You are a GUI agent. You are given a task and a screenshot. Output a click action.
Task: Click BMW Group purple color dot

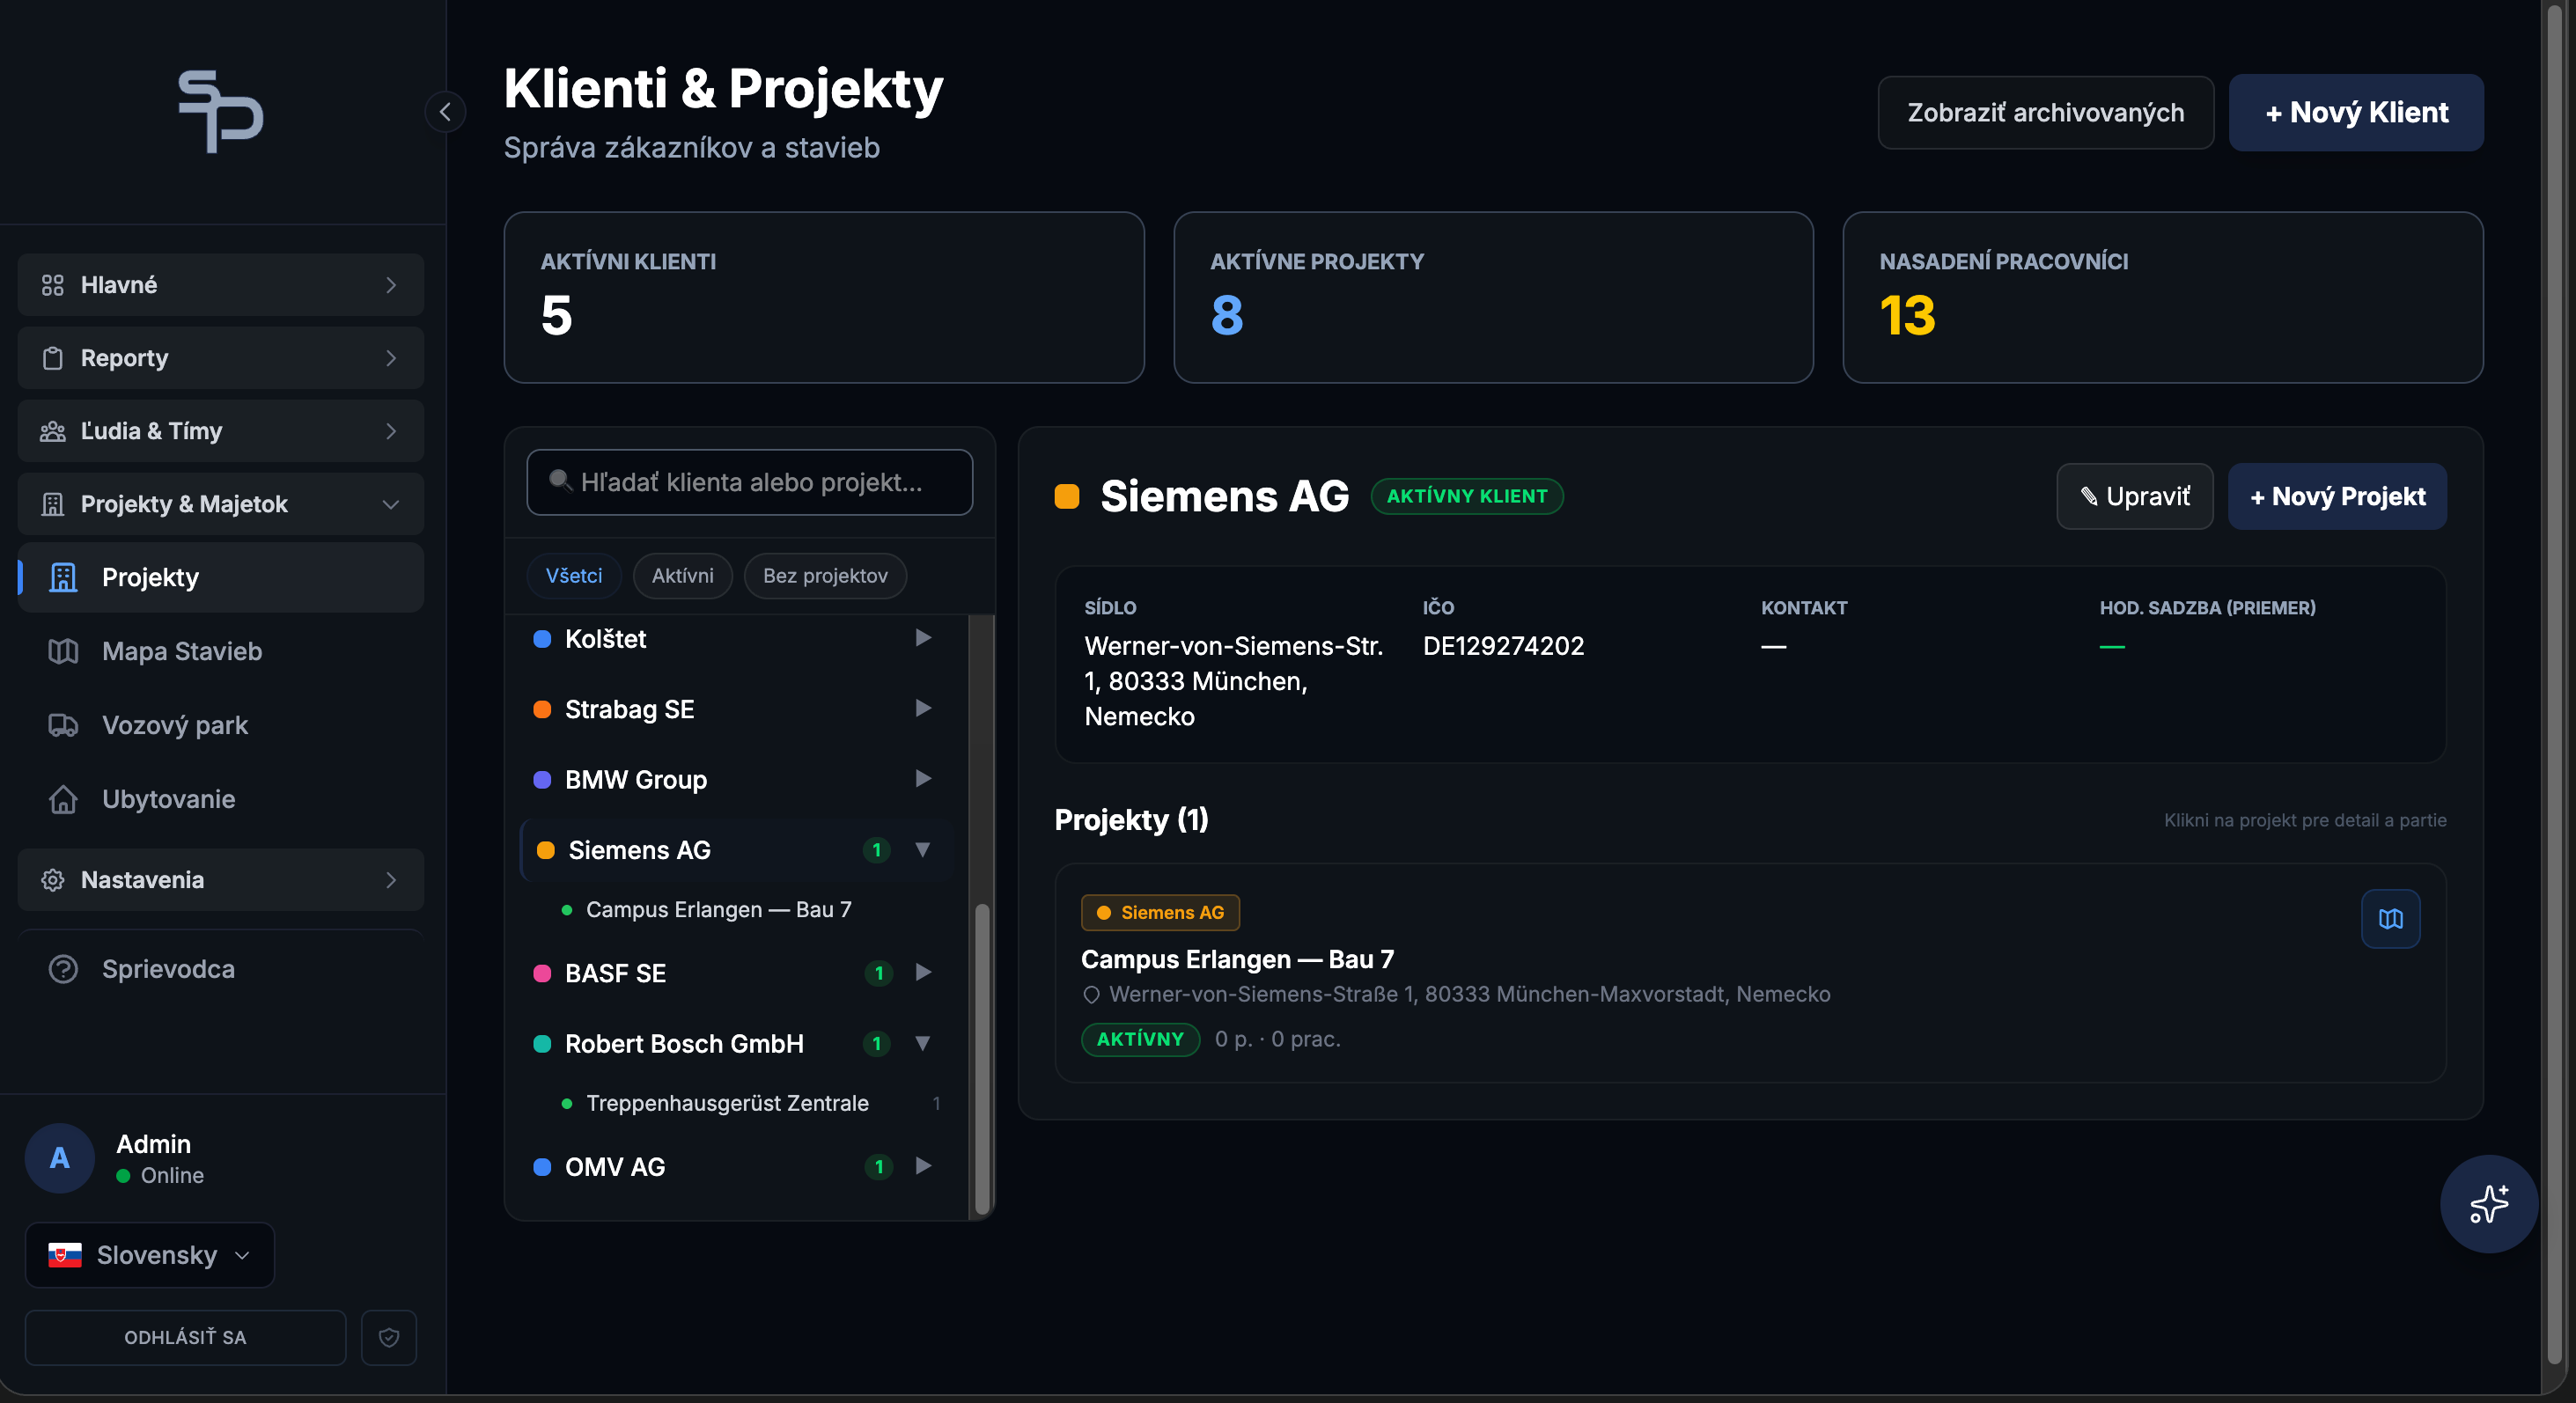click(x=542, y=779)
